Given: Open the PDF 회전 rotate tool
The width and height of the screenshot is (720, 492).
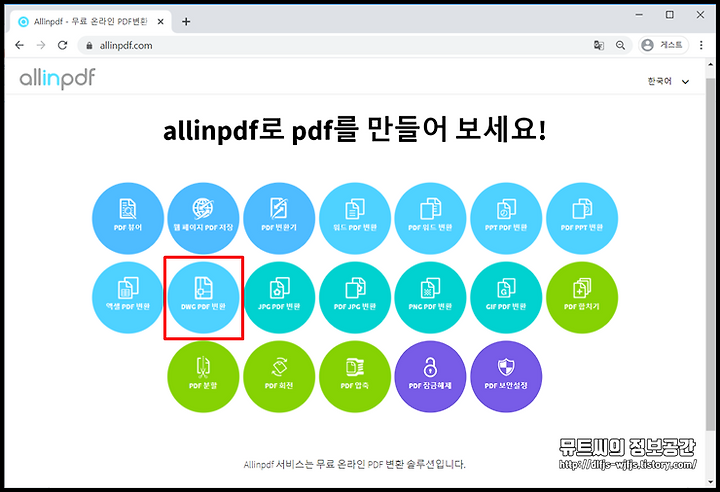Looking at the screenshot, I should pos(279,377).
